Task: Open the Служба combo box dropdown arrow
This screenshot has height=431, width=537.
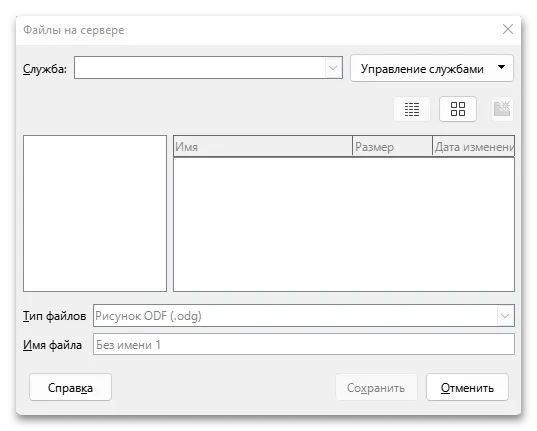Action: (x=333, y=68)
